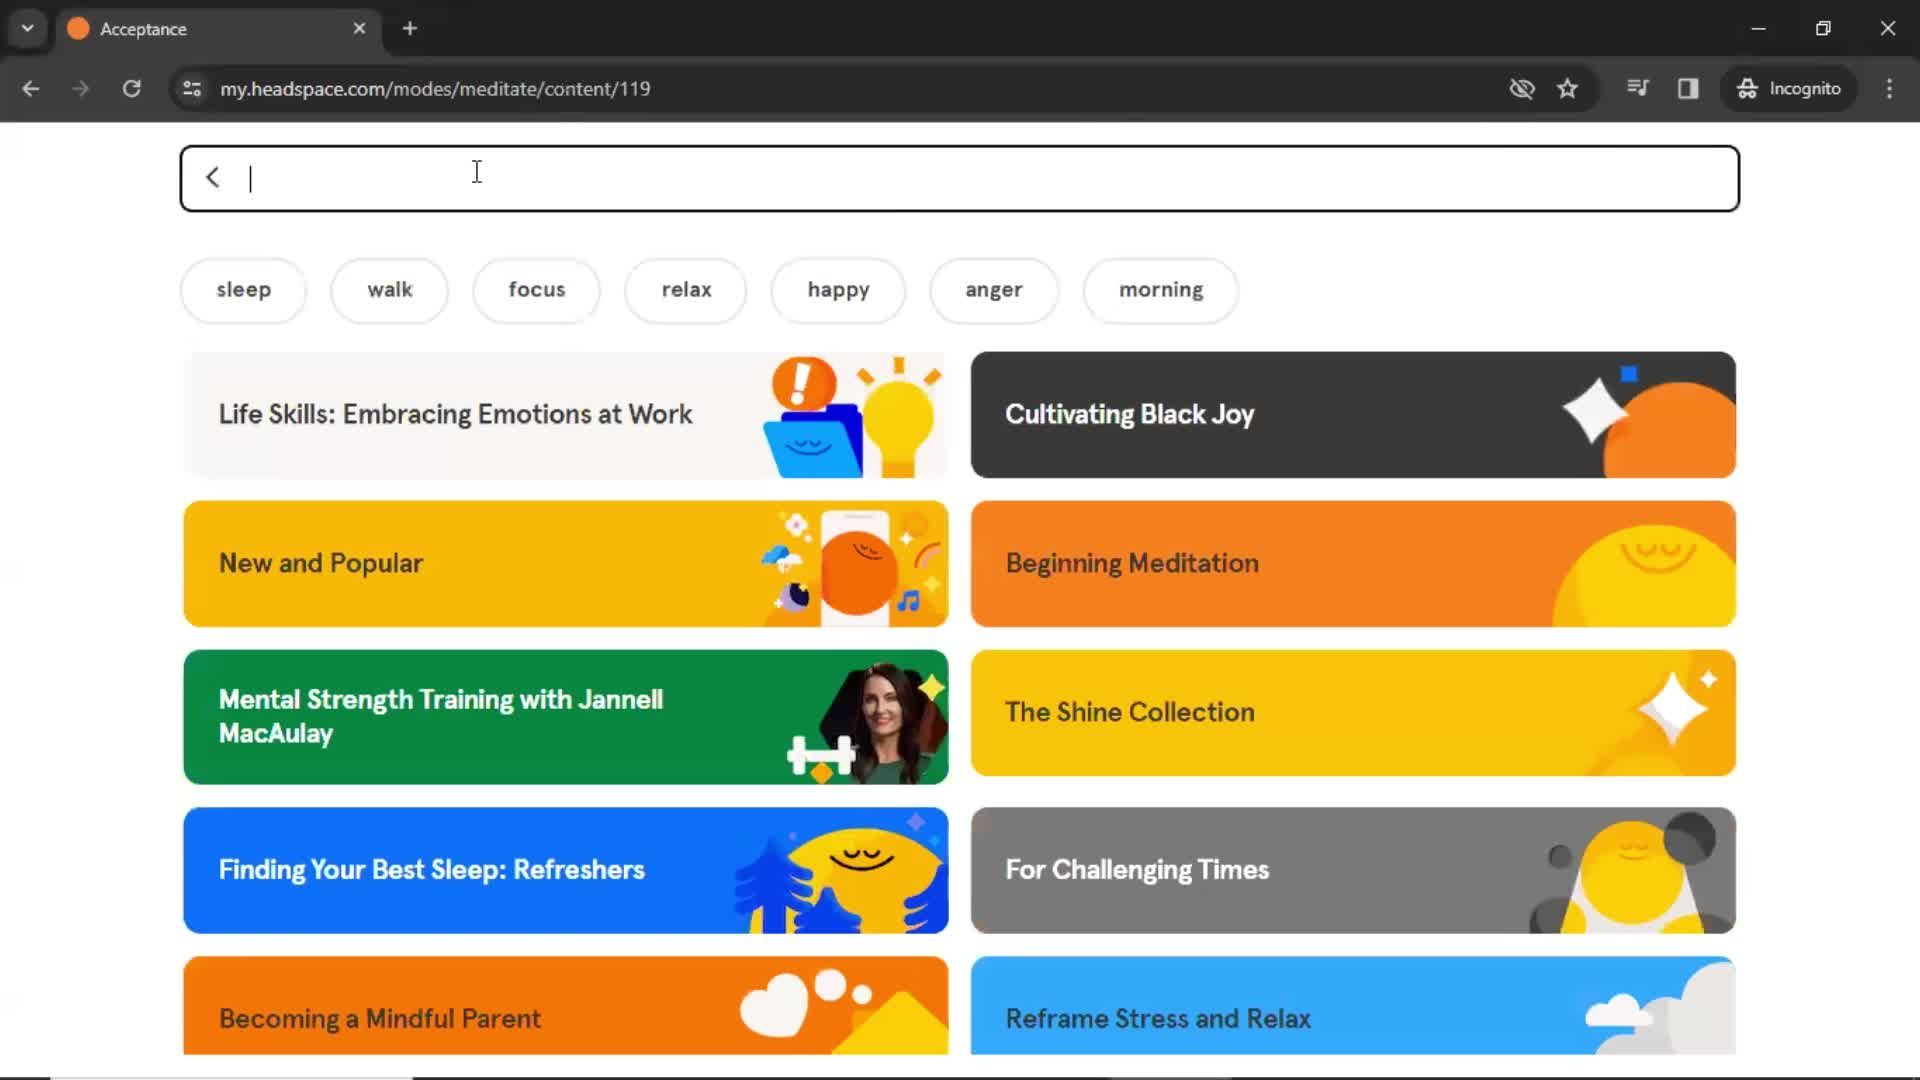Click the incognito mode icon

click(1747, 88)
